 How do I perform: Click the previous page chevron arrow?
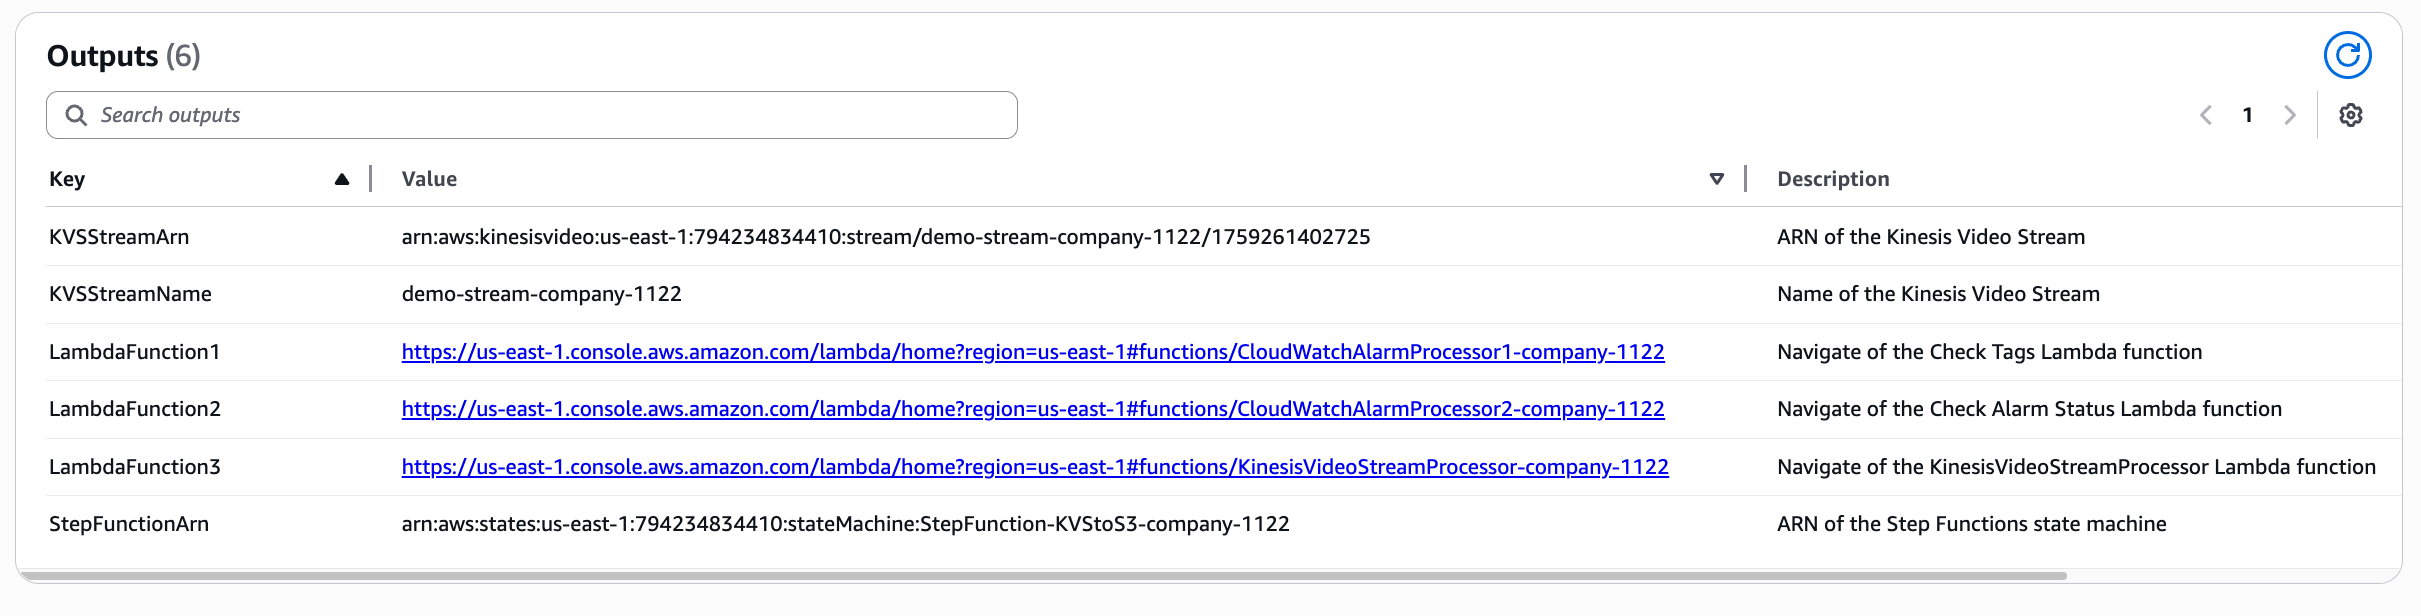point(2206,115)
